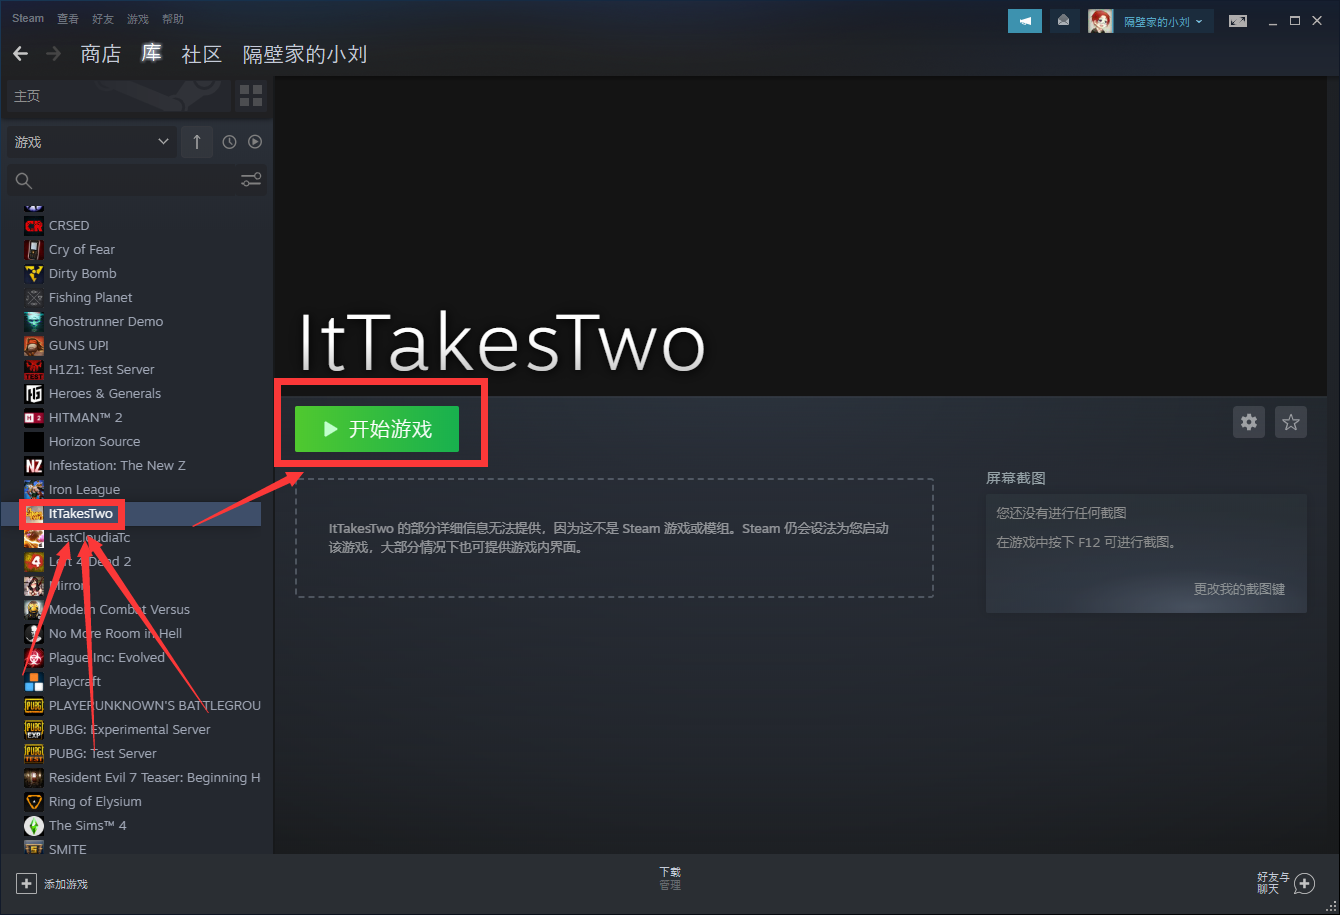The width and height of the screenshot is (1340, 915).
Task: Toggle sort by recent activity clock icon
Action: (229, 142)
